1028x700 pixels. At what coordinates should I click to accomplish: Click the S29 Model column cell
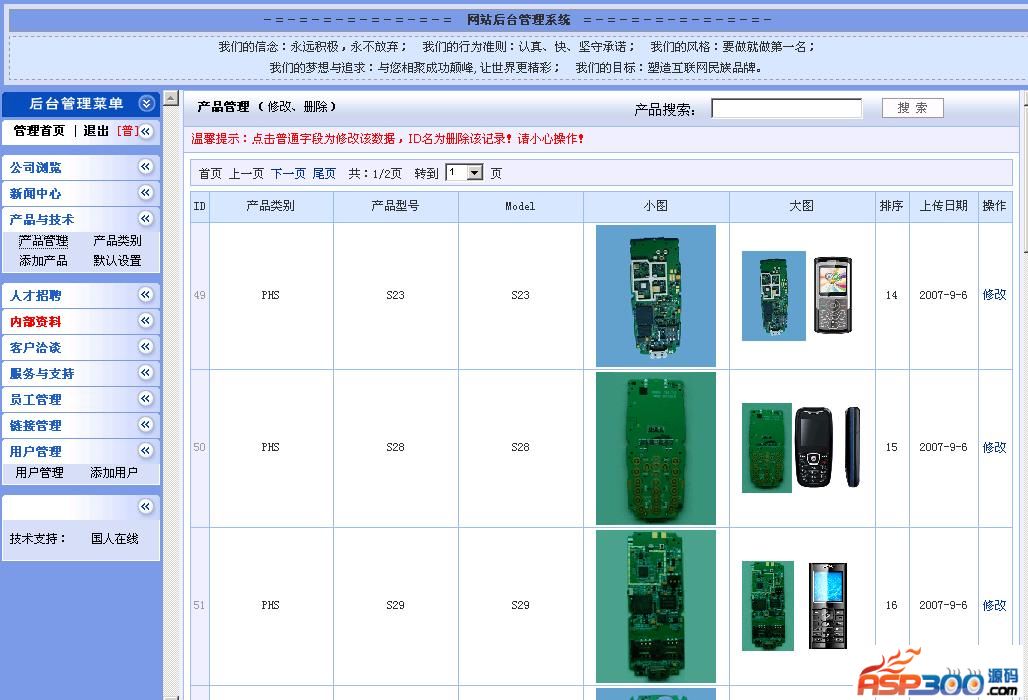[521, 606]
